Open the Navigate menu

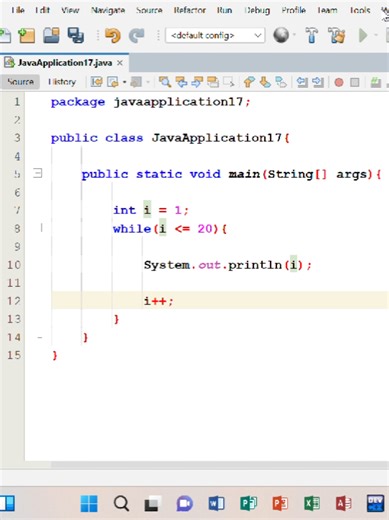coord(108,10)
